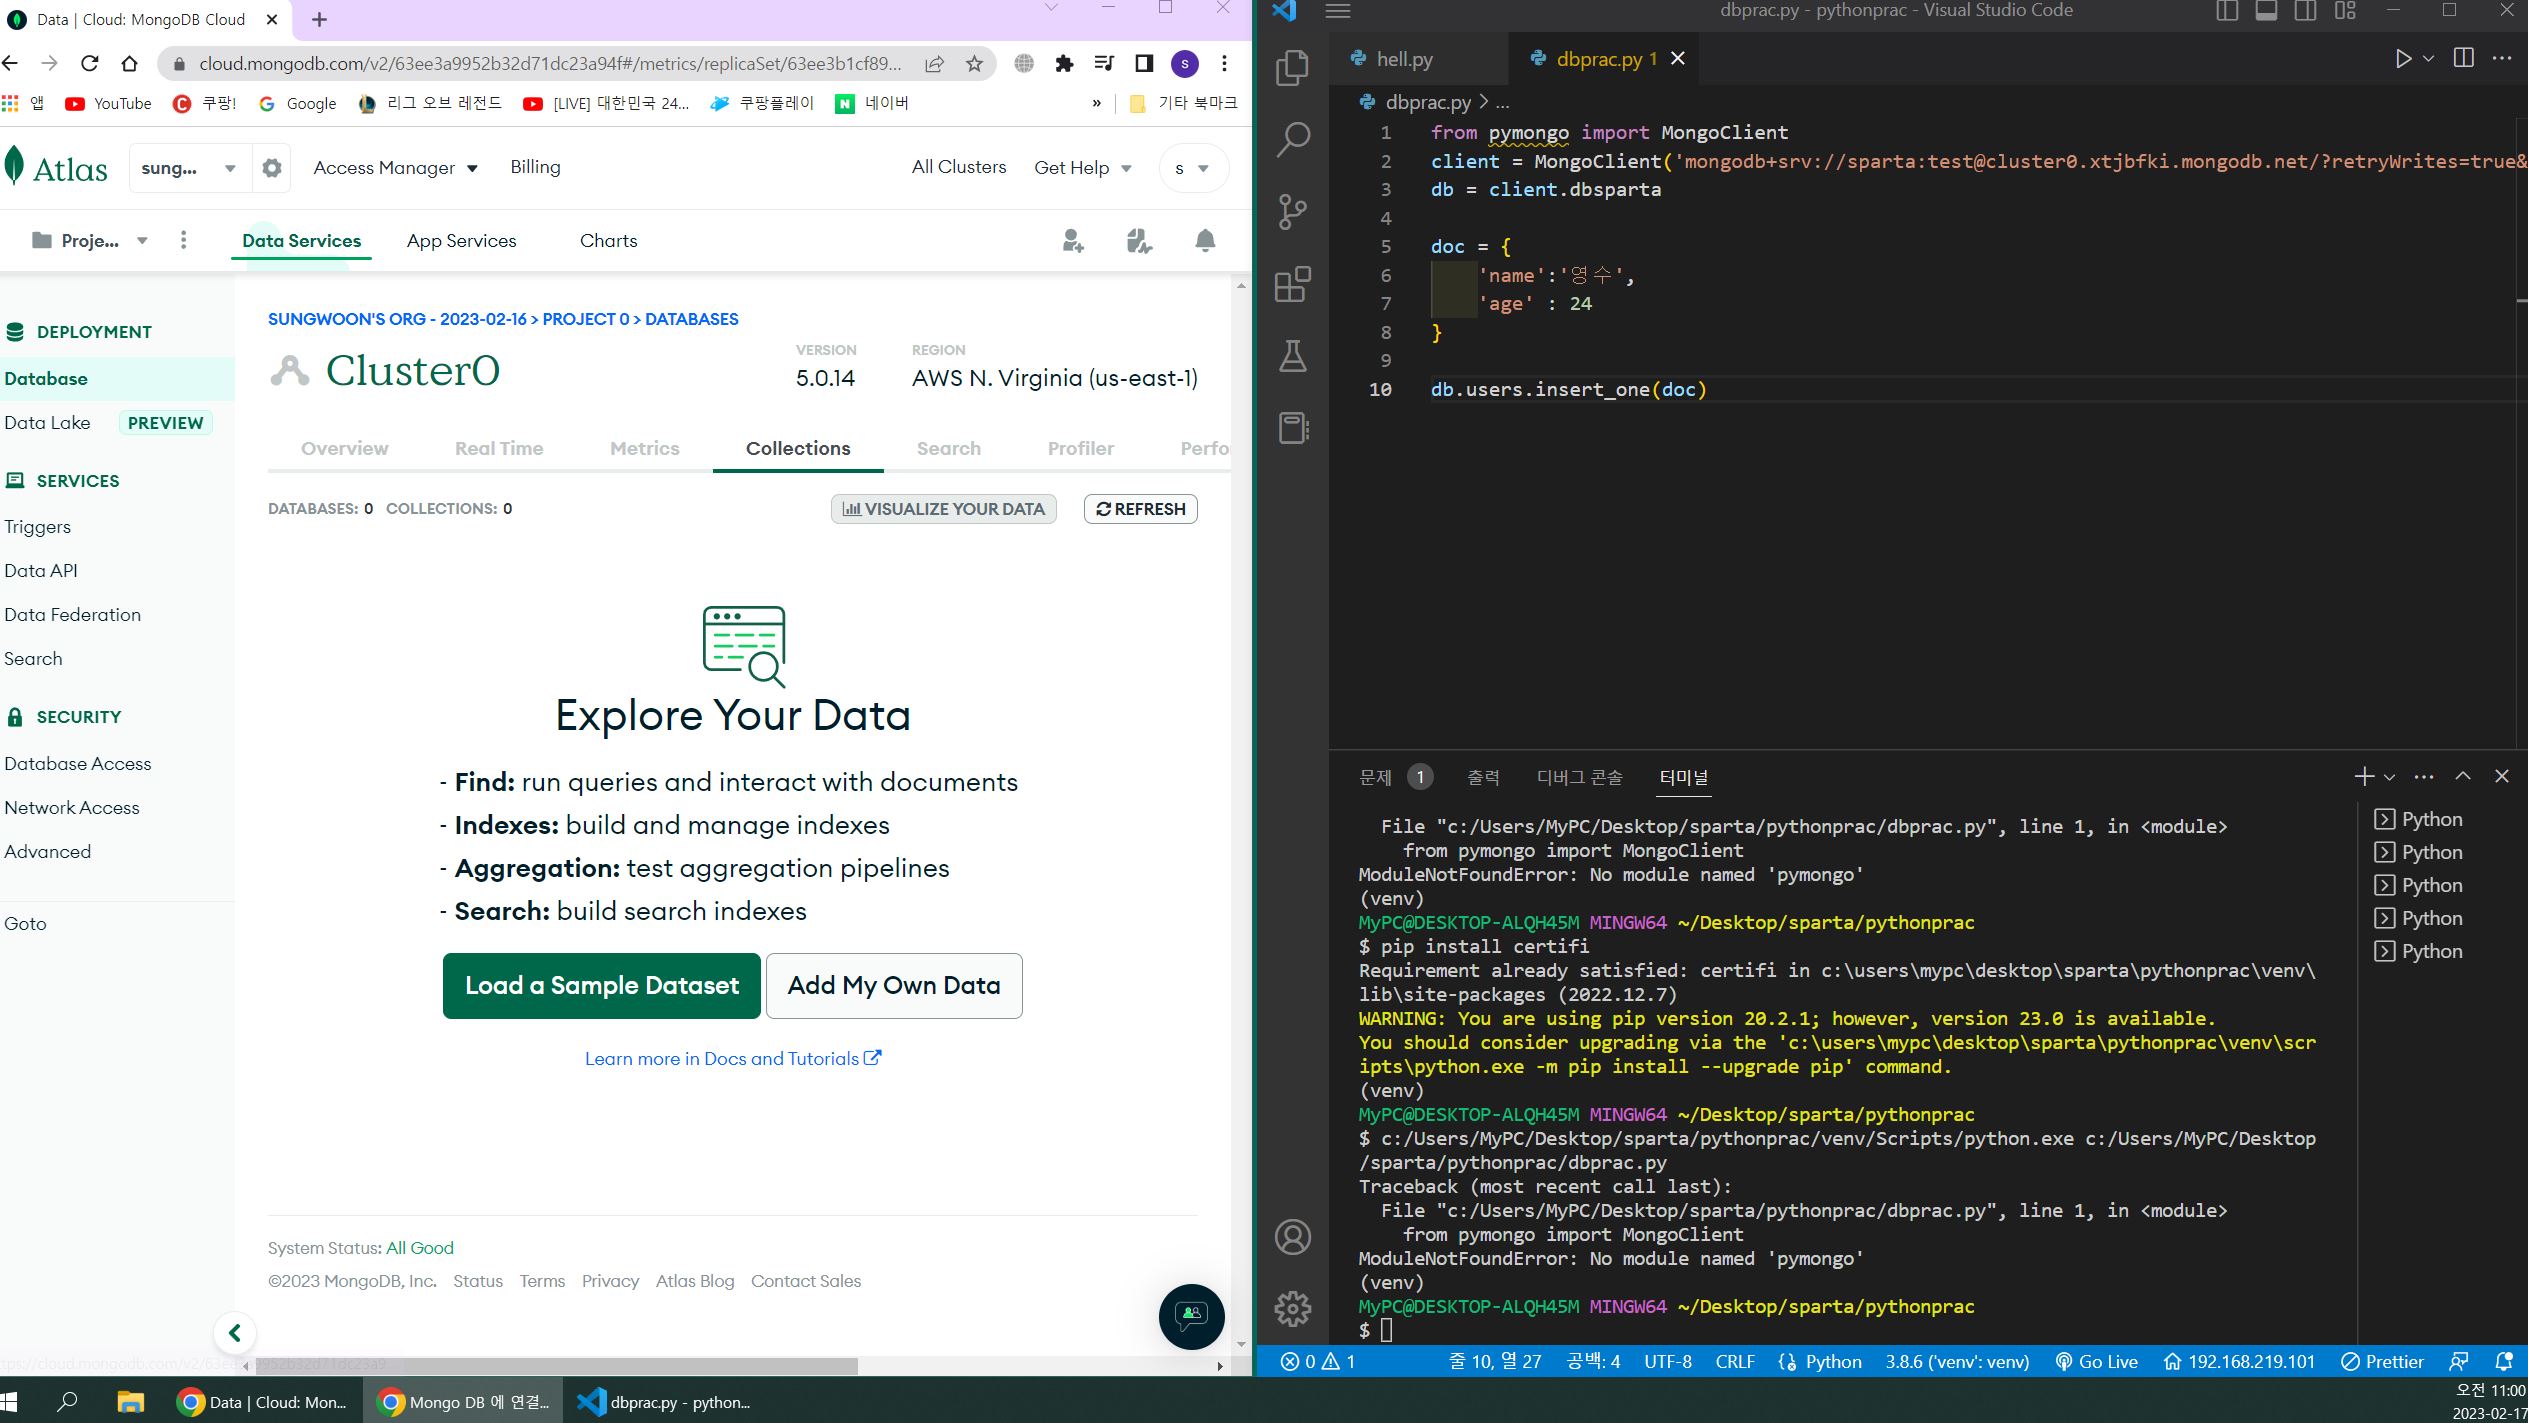Open editor More Actions ellipsis menu
The image size is (2528, 1423).
point(2502,58)
